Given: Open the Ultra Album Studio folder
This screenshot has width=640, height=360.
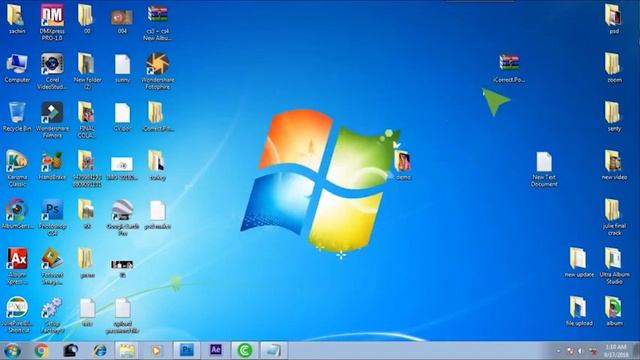Looking at the screenshot, I should [614, 266].
